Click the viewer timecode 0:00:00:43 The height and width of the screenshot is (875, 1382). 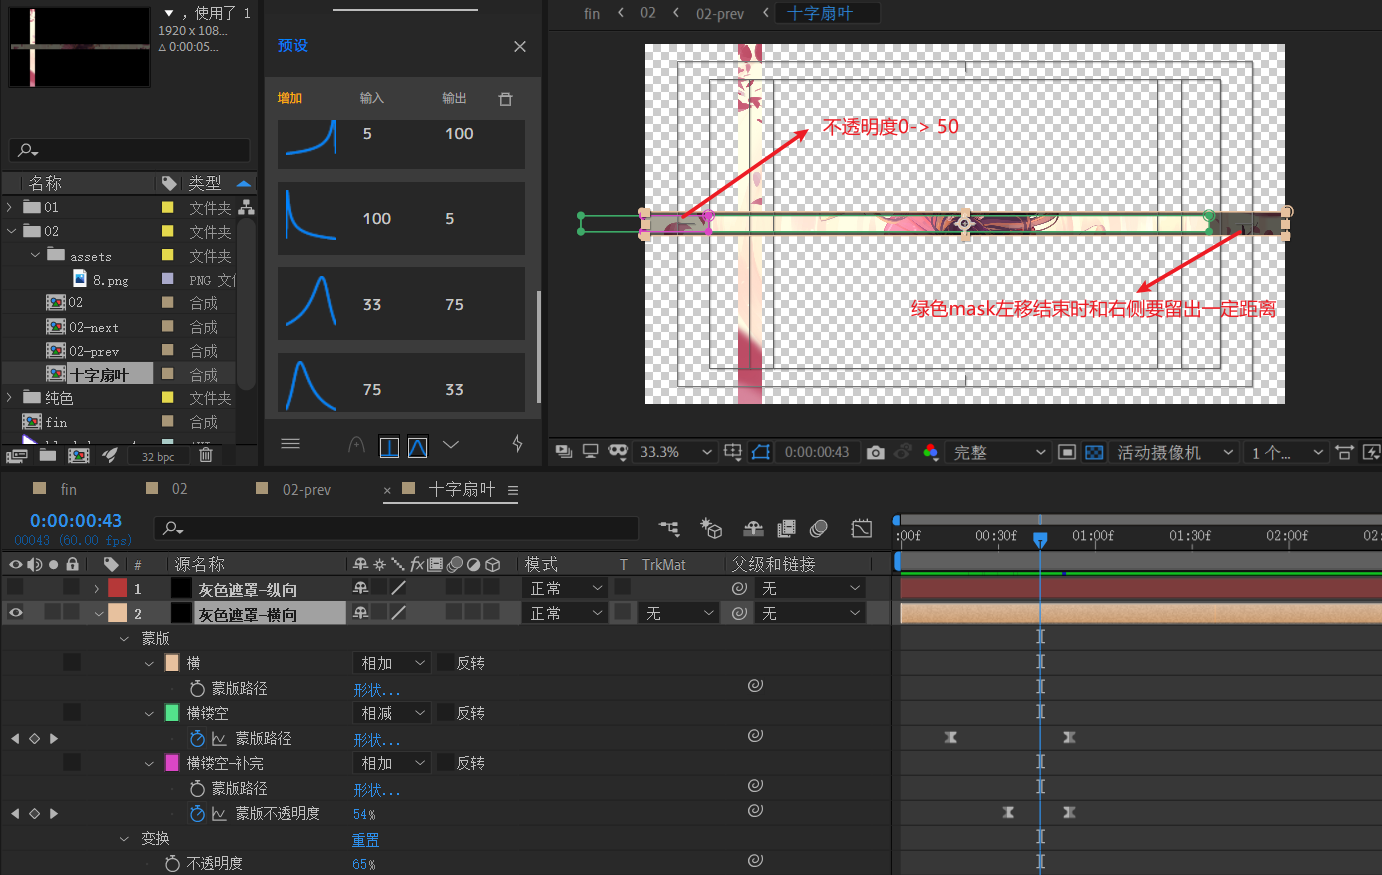pyautogui.click(x=817, y=452)
